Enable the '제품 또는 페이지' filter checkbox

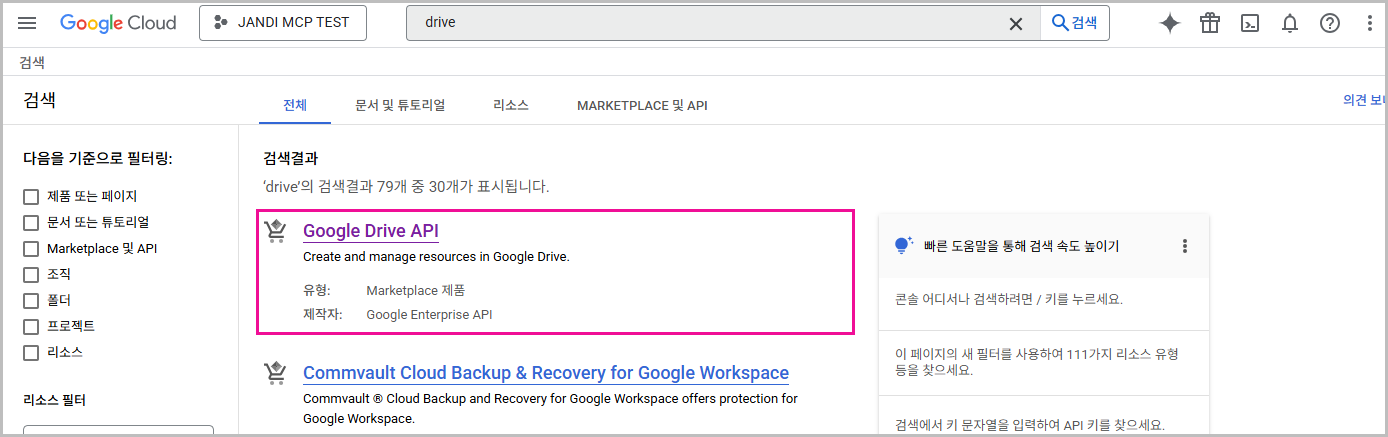pyautogui.click(x=31, y=196)
